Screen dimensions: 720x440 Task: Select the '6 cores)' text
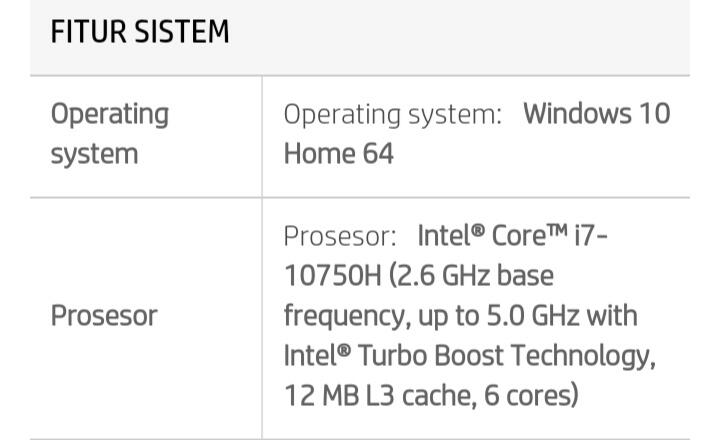(x=531, y=396)
